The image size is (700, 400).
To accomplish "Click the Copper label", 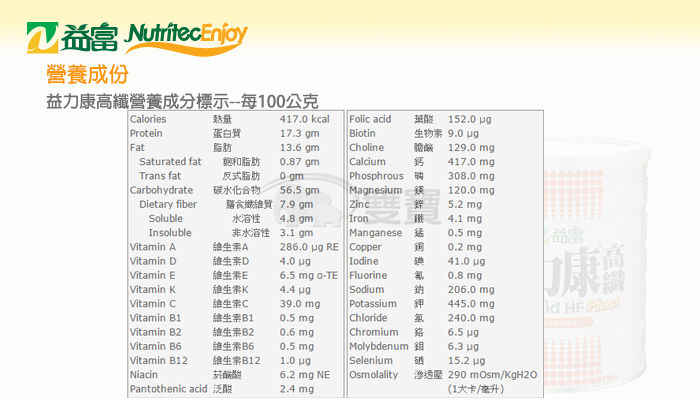I will [365, 247].
